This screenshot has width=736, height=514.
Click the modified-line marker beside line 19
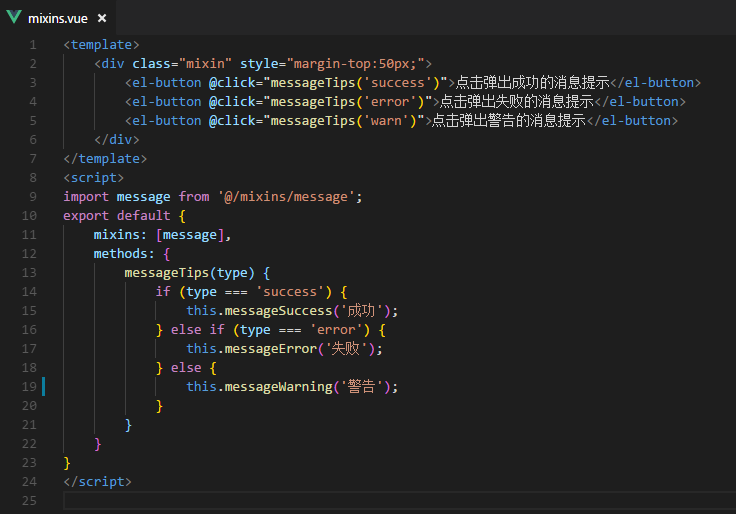pyautogui.click(x=44, y=387)
